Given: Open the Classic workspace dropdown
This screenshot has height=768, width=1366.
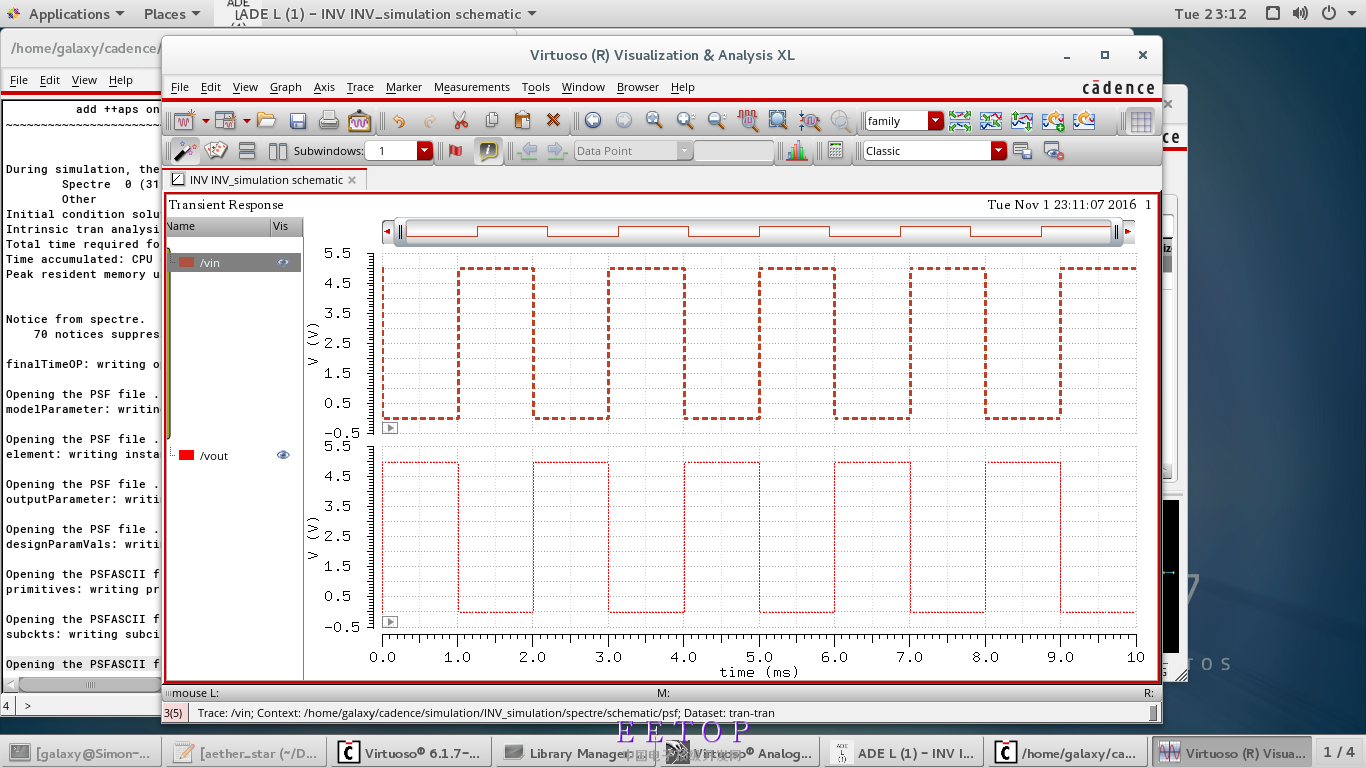Looking at the screenshot, I should coord(998,151).
